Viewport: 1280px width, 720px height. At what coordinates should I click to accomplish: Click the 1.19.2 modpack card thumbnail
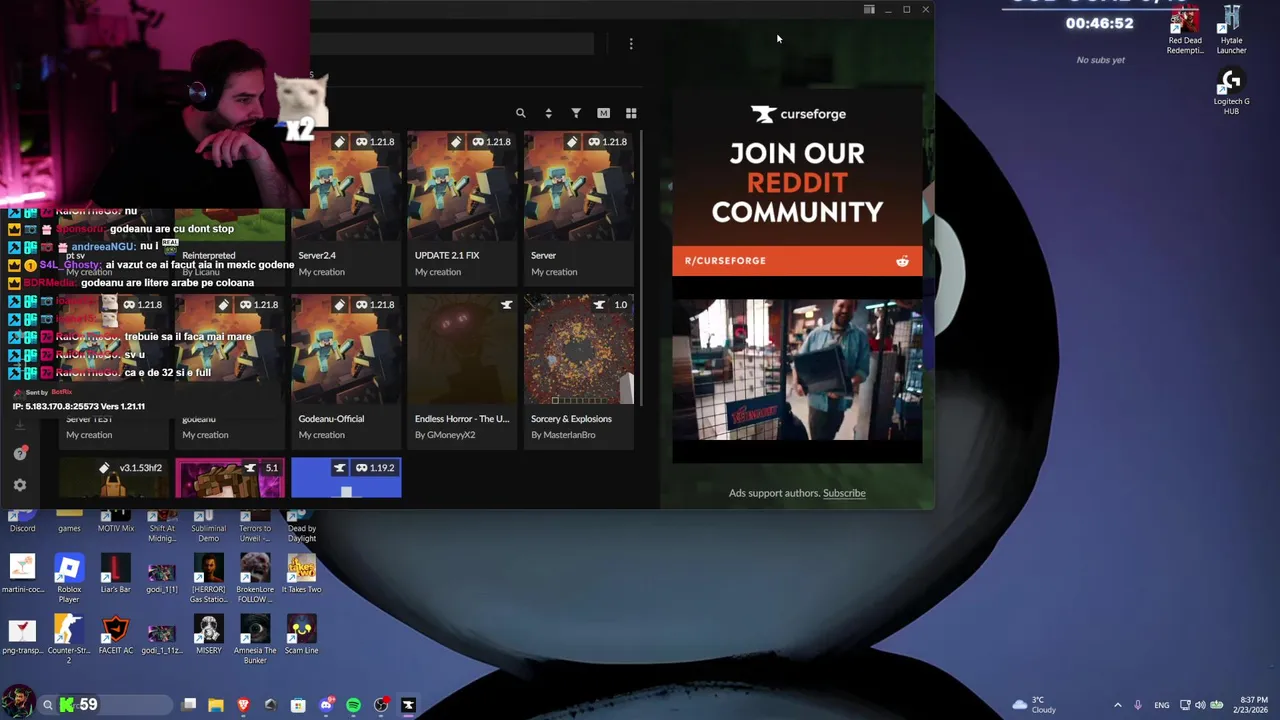(x=346, y=478)
